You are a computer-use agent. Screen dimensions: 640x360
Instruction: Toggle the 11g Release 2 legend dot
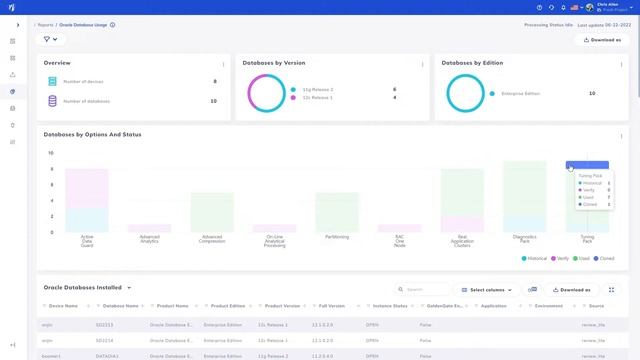pyautogui.click(x=293, y=89)
